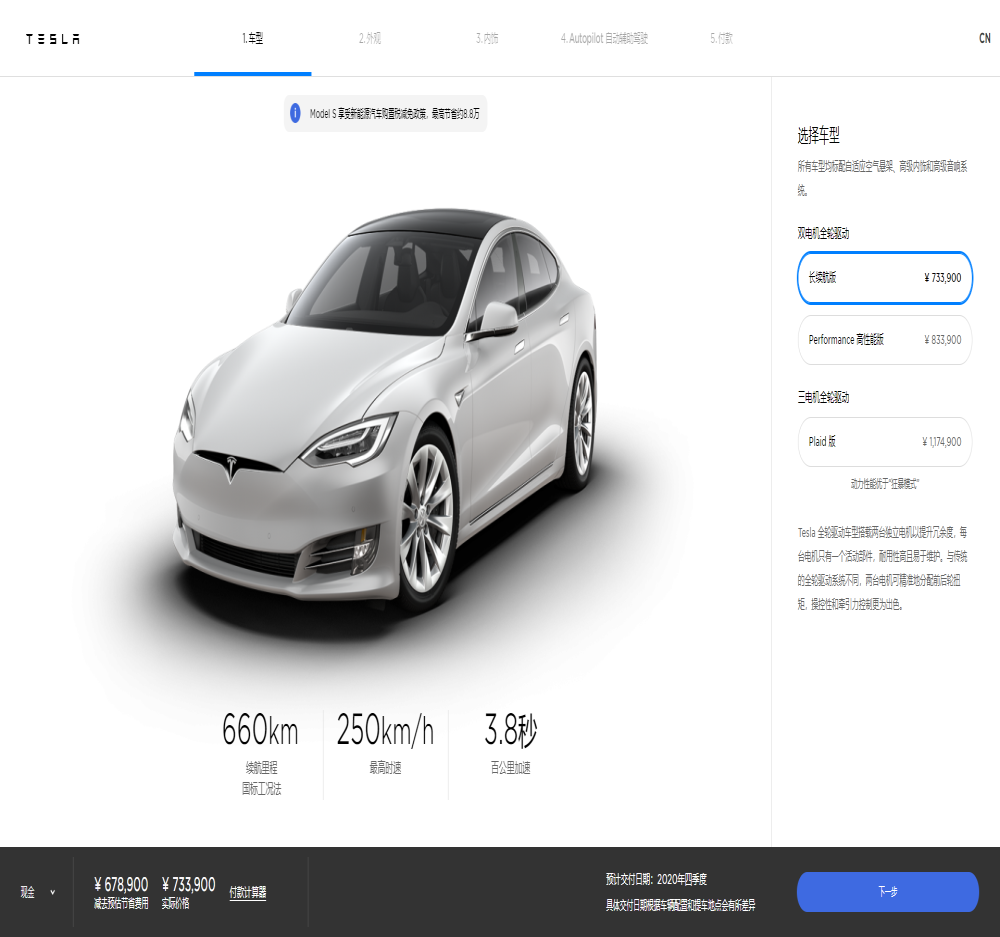The height and width of the screenshot is (937, 1000).
Task: Click the 3.8秒 acceleration figure
Action: tap(510, 730)
